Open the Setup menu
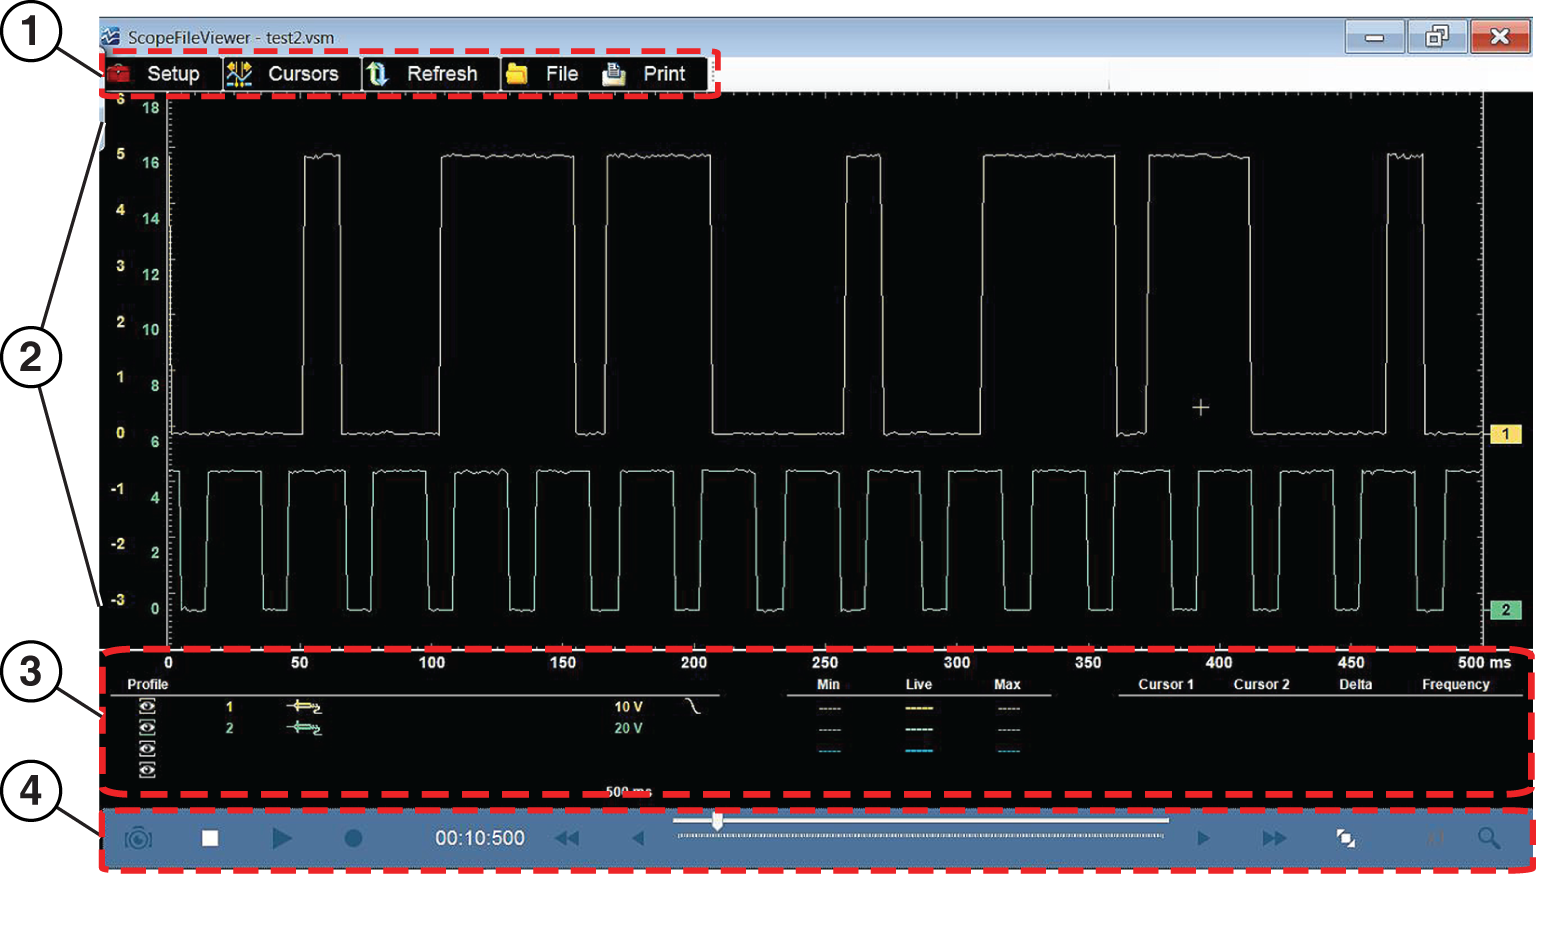The image size is (1559, 941). coord(160,74)
